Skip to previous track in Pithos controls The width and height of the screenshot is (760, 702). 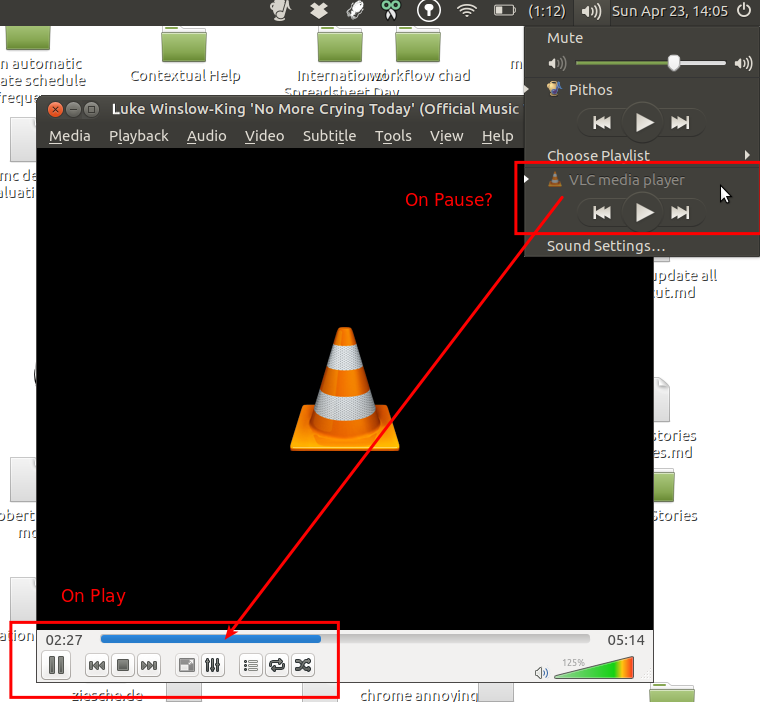[x=602, y=123]
